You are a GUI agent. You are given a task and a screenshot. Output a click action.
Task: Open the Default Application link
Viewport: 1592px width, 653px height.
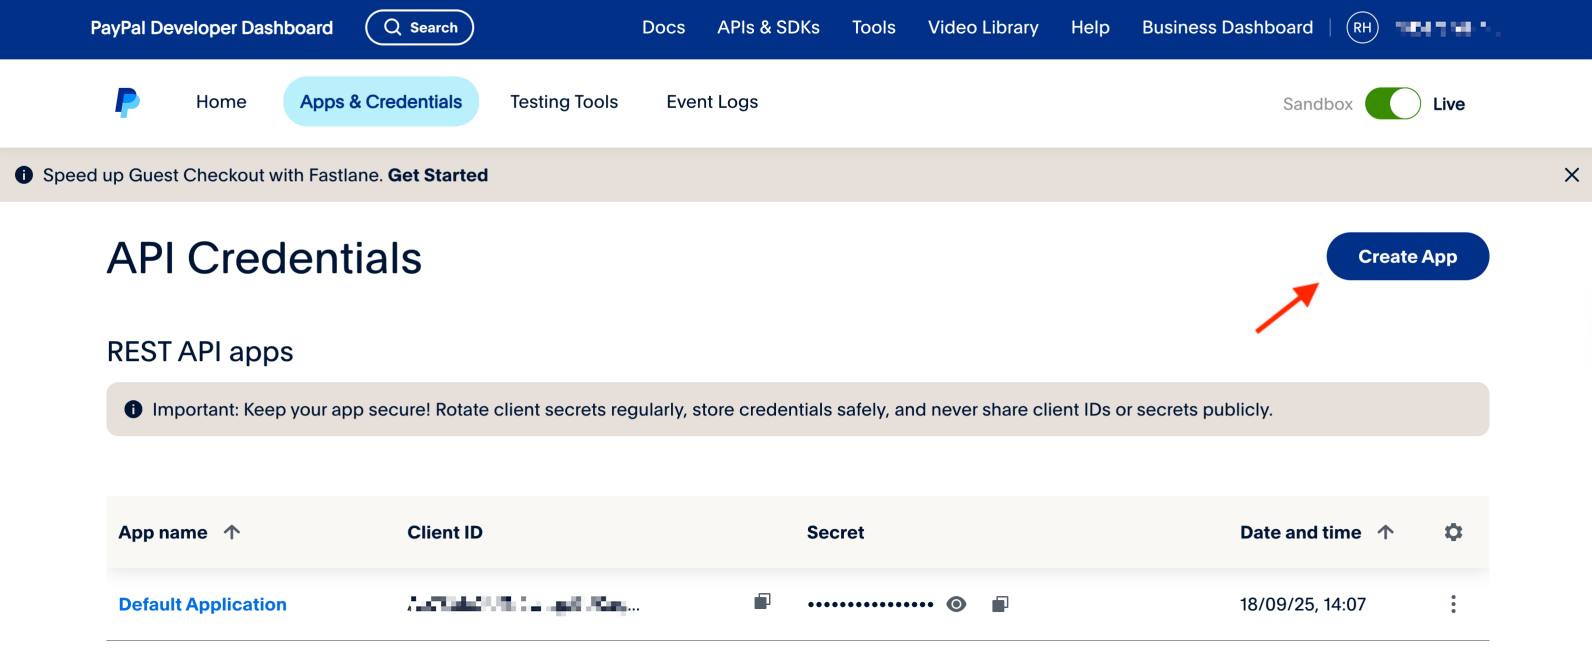pyautogui.click(x=202, y=604)
